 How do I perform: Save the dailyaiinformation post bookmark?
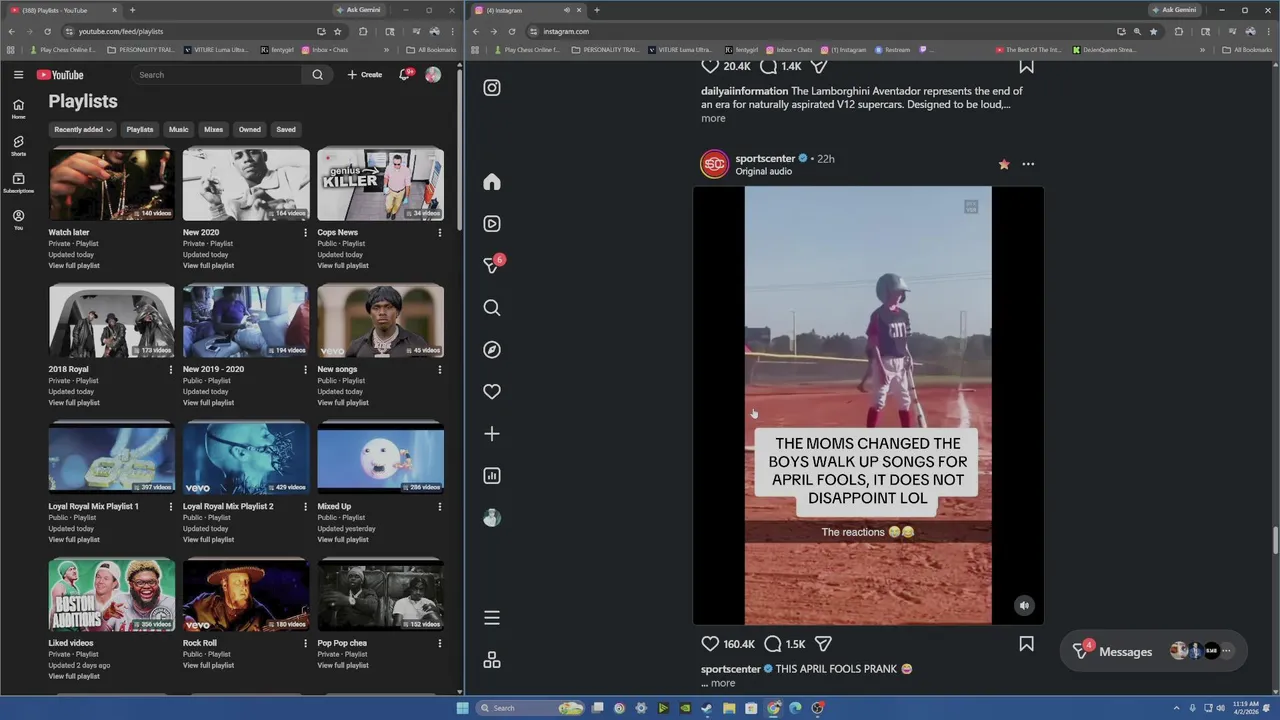[1026, 67]
